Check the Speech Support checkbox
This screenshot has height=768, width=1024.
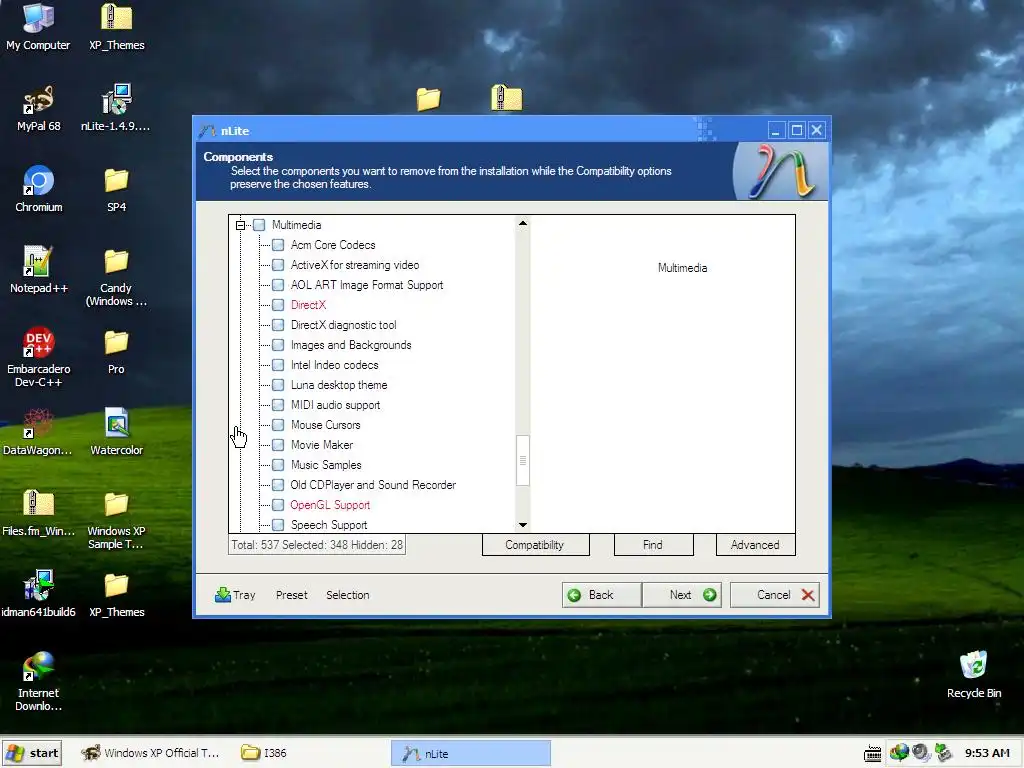[x=278, y=525]
